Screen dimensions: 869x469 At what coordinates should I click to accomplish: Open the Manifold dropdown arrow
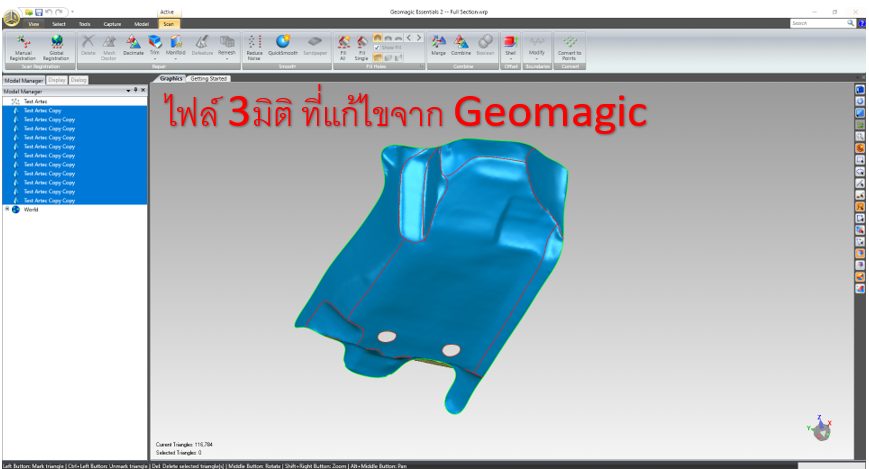pos(176,58)
